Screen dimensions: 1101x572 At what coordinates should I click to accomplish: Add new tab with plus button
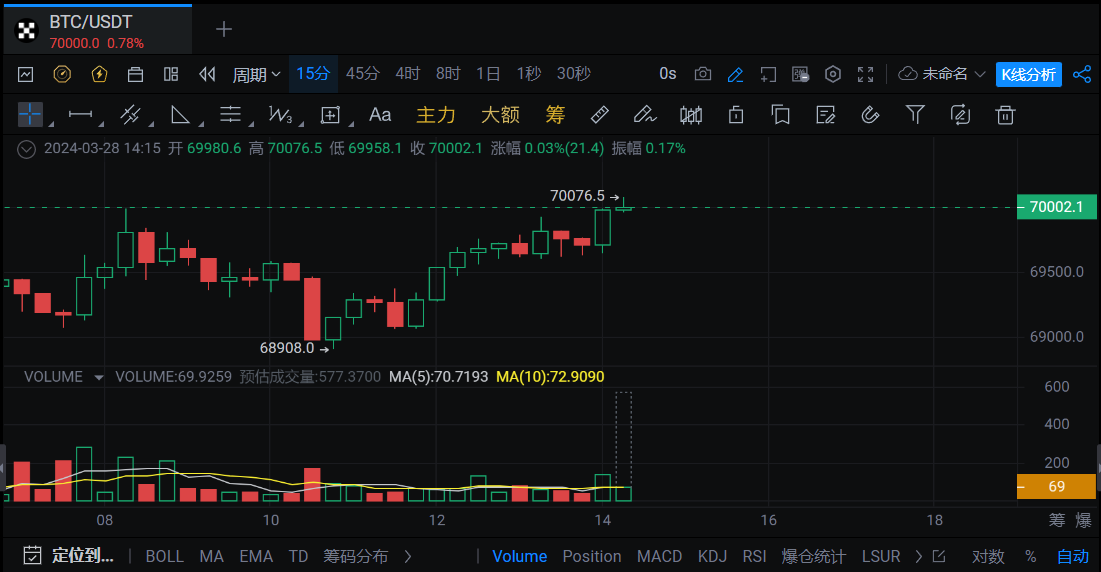[224, 29]
